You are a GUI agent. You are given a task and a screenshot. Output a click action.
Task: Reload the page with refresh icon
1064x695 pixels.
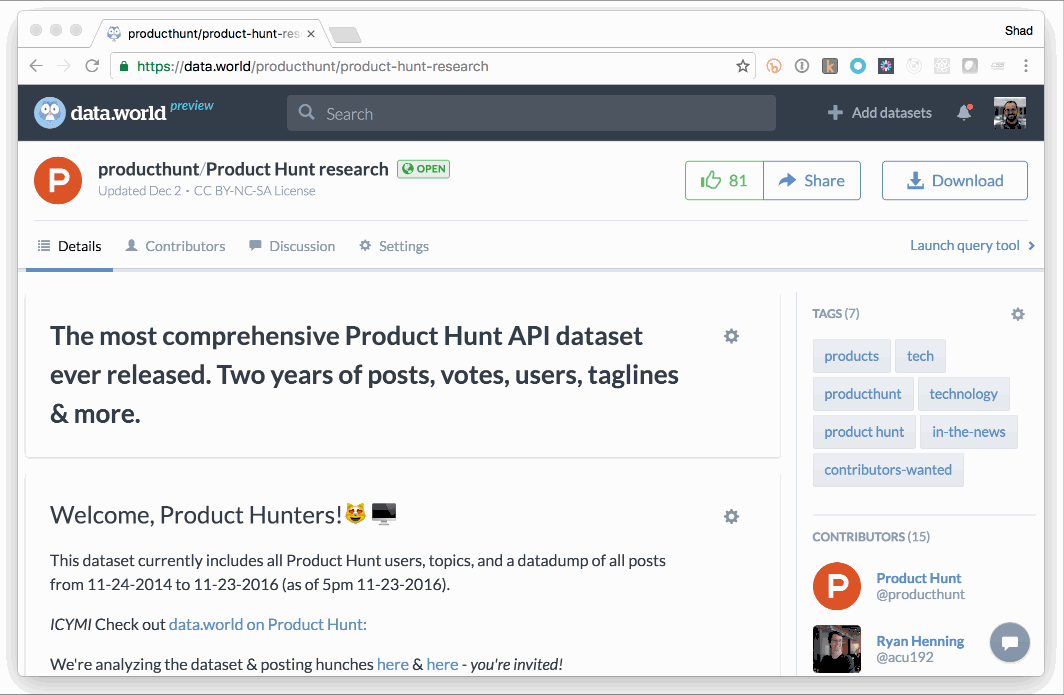(x=92, y=66)
